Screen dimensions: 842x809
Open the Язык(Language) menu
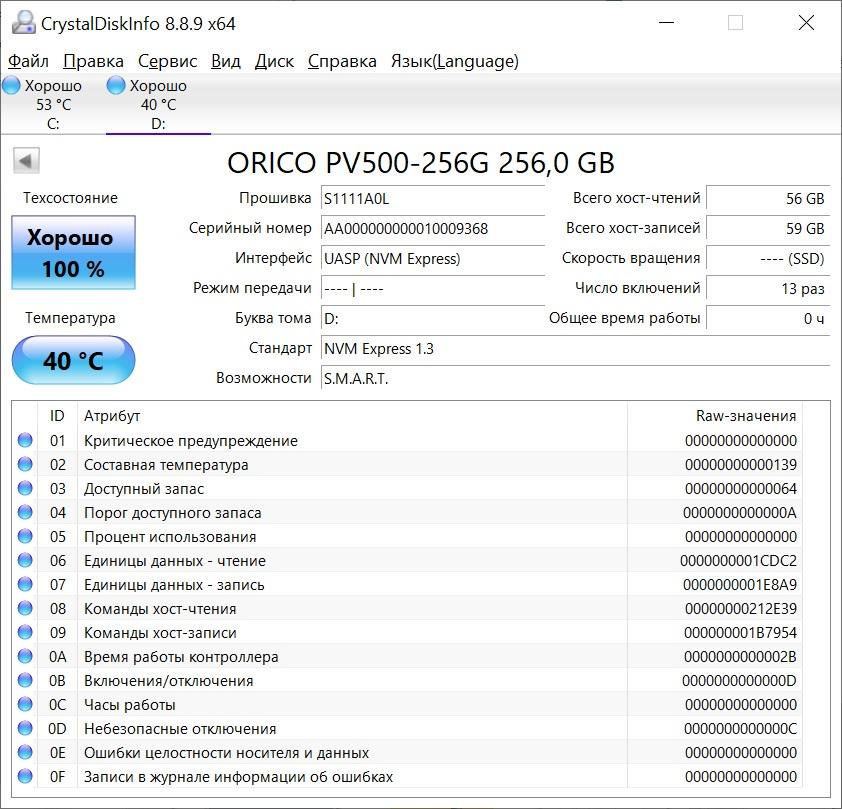(x=454, y=61)
